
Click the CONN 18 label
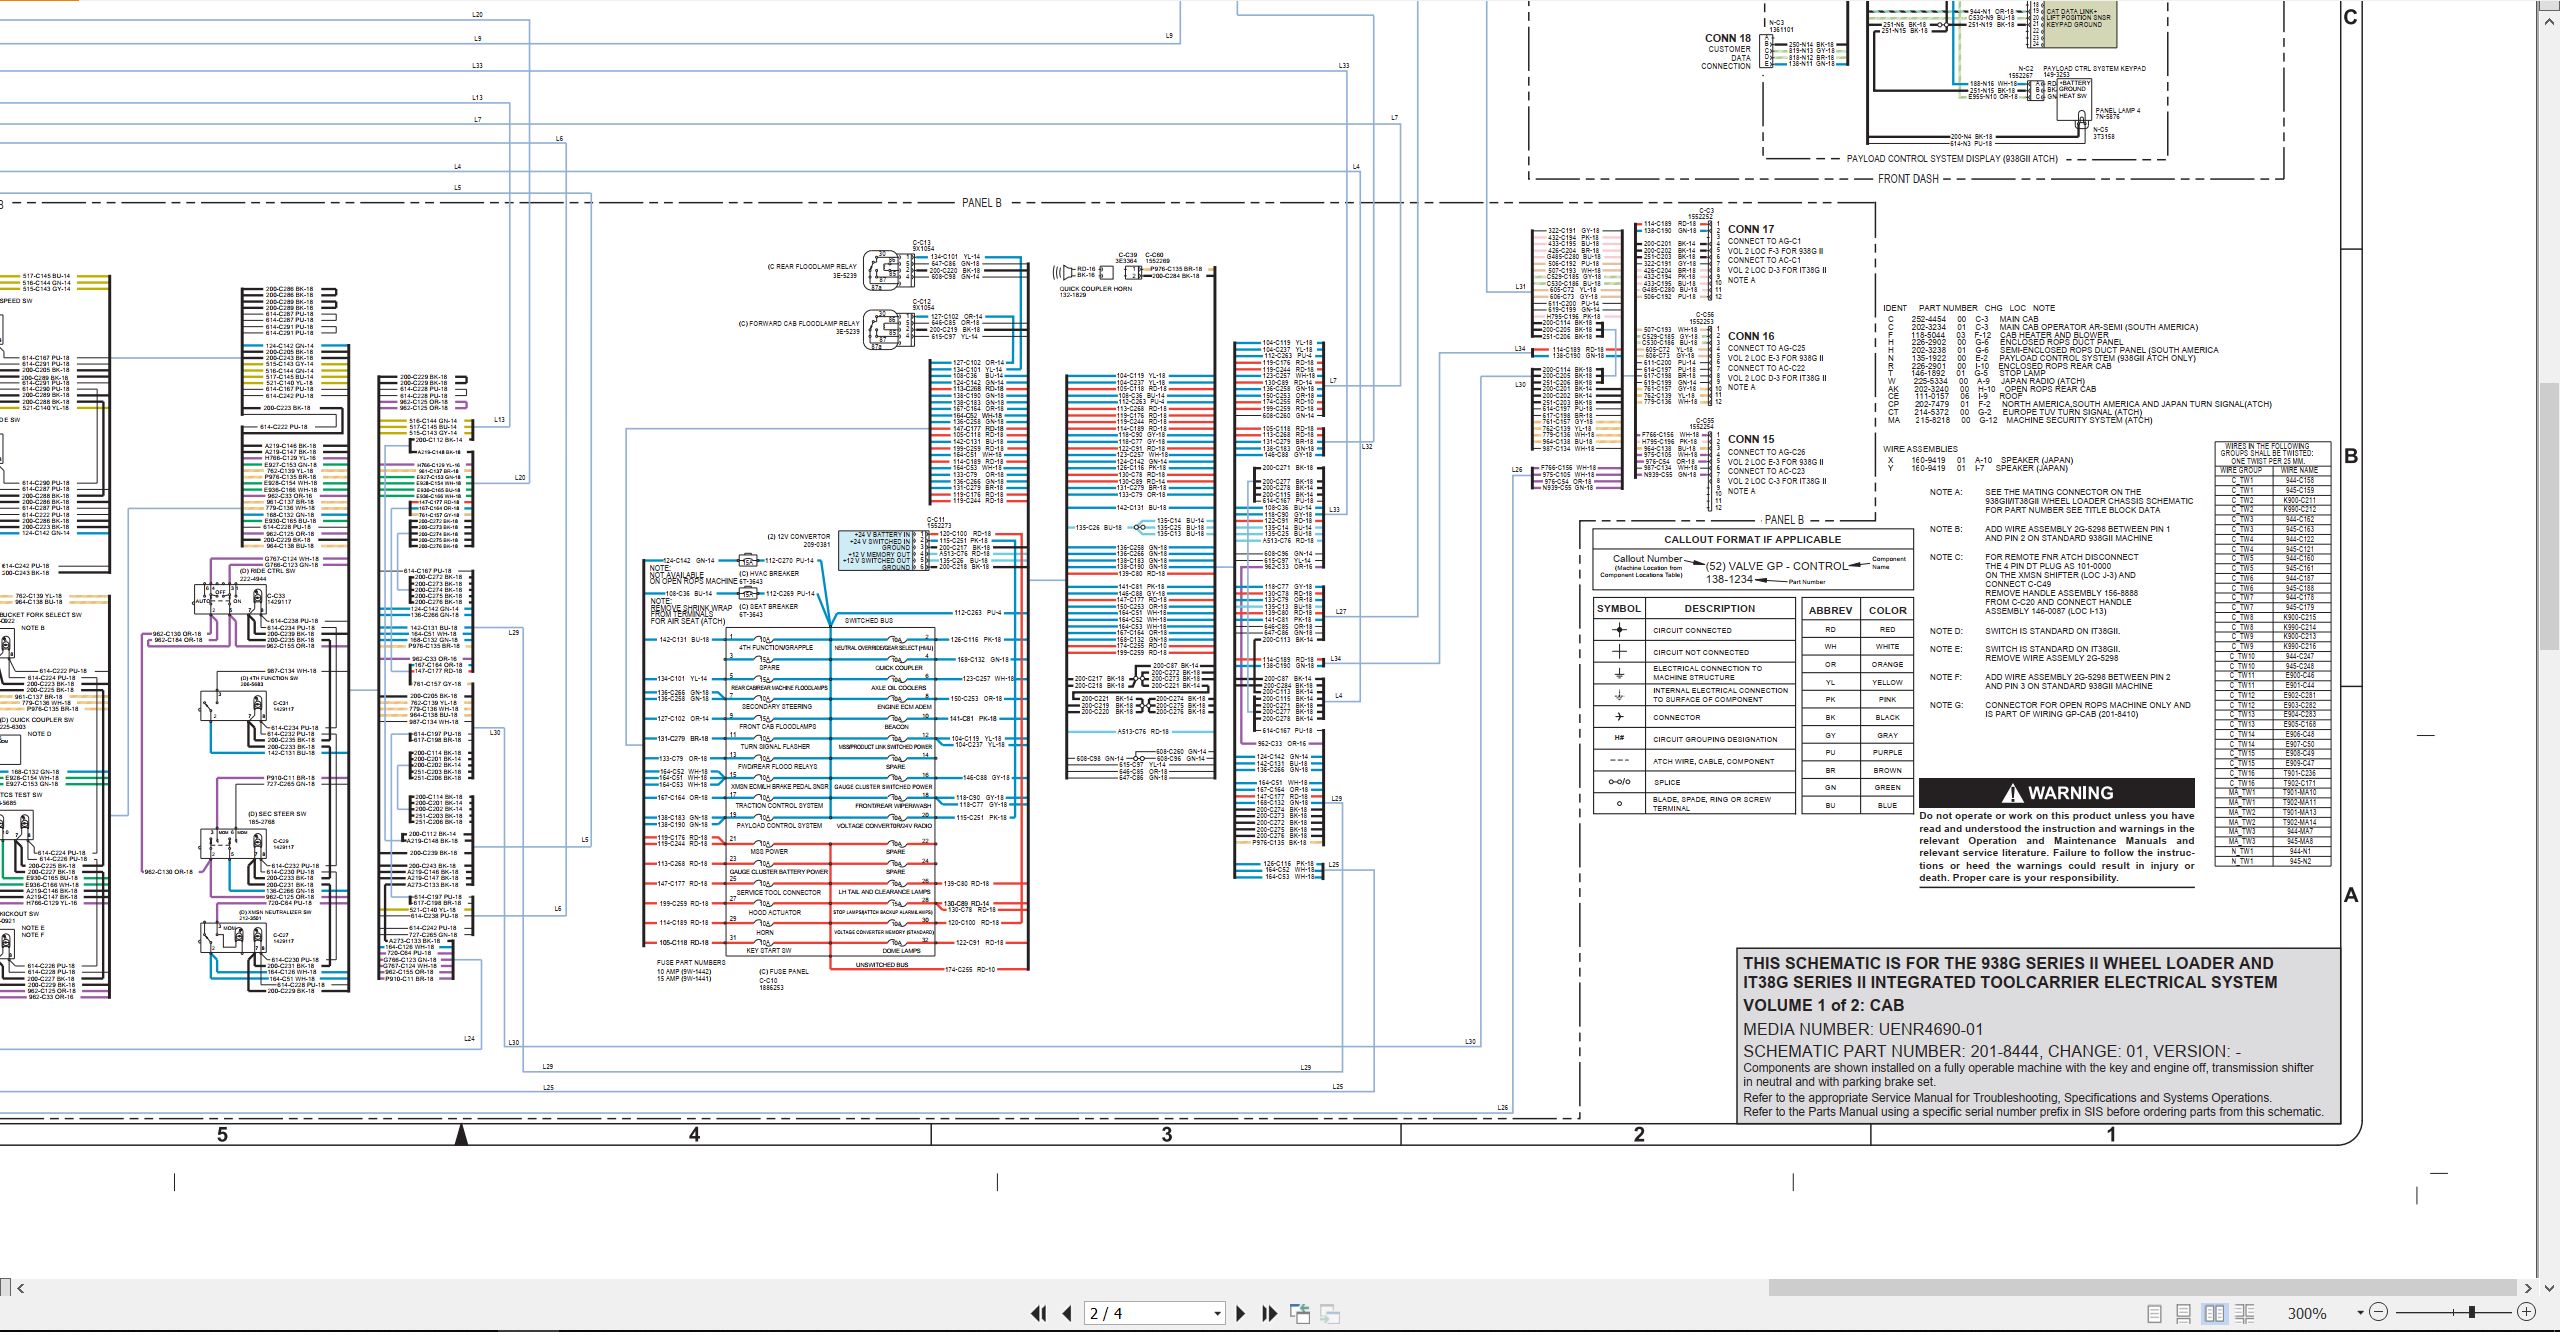(x=1728, y=38)
